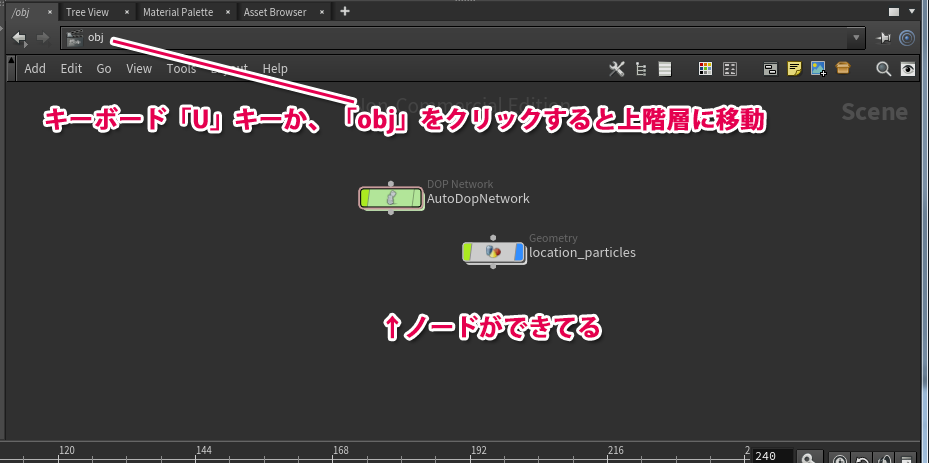929x463 pixels.
Task: Jump to frame 120 on timeline
Action: 67,451
